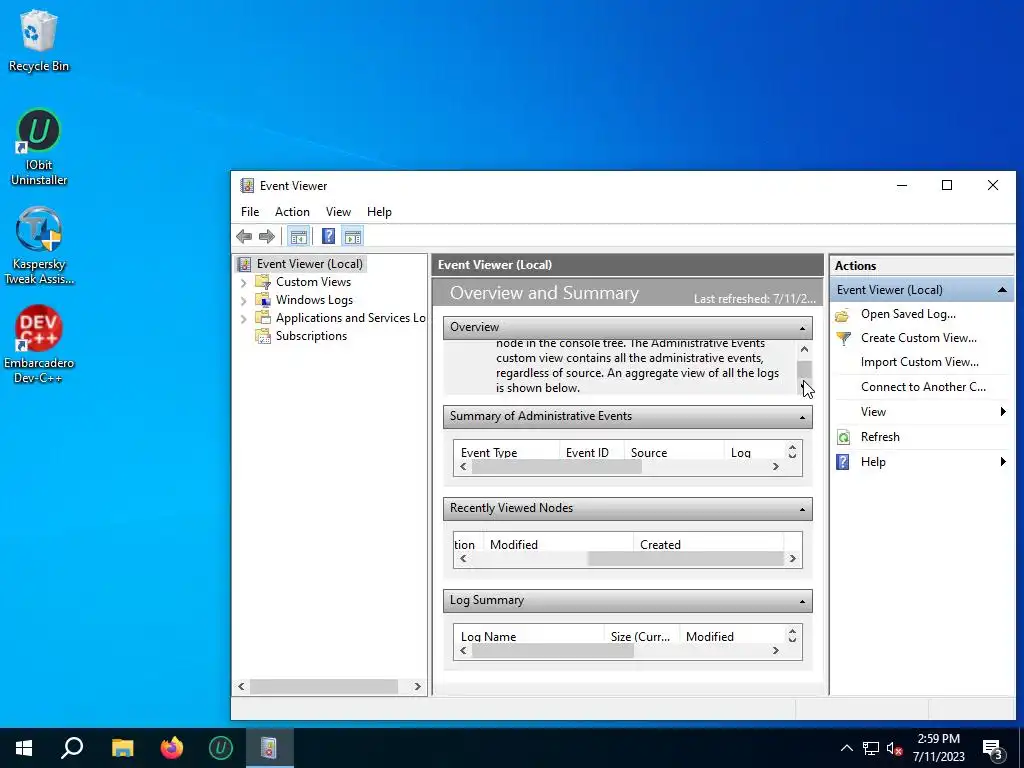Screen dimensions: 1024x768
Task: Click the Open Saved Log folder icon
Action: 843,315
